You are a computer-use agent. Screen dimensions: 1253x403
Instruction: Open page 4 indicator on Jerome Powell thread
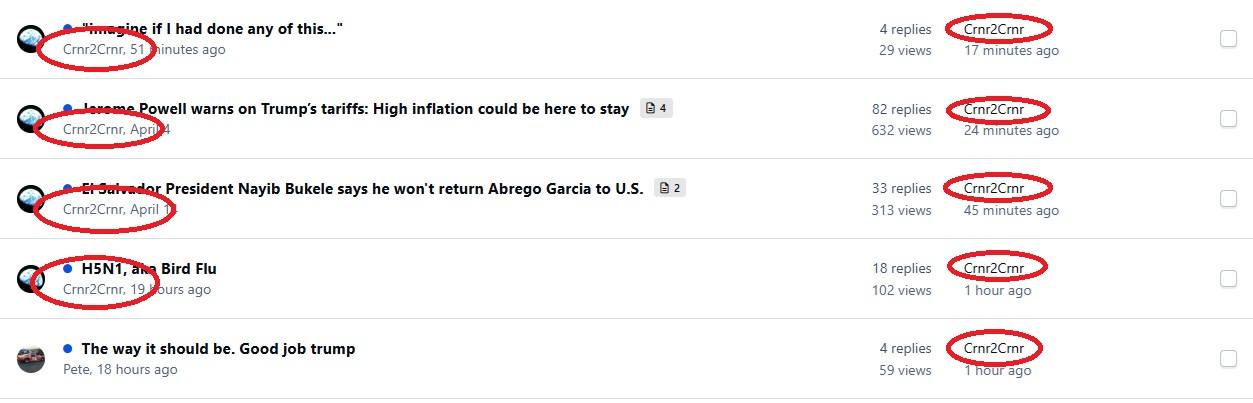click(657, 108)
